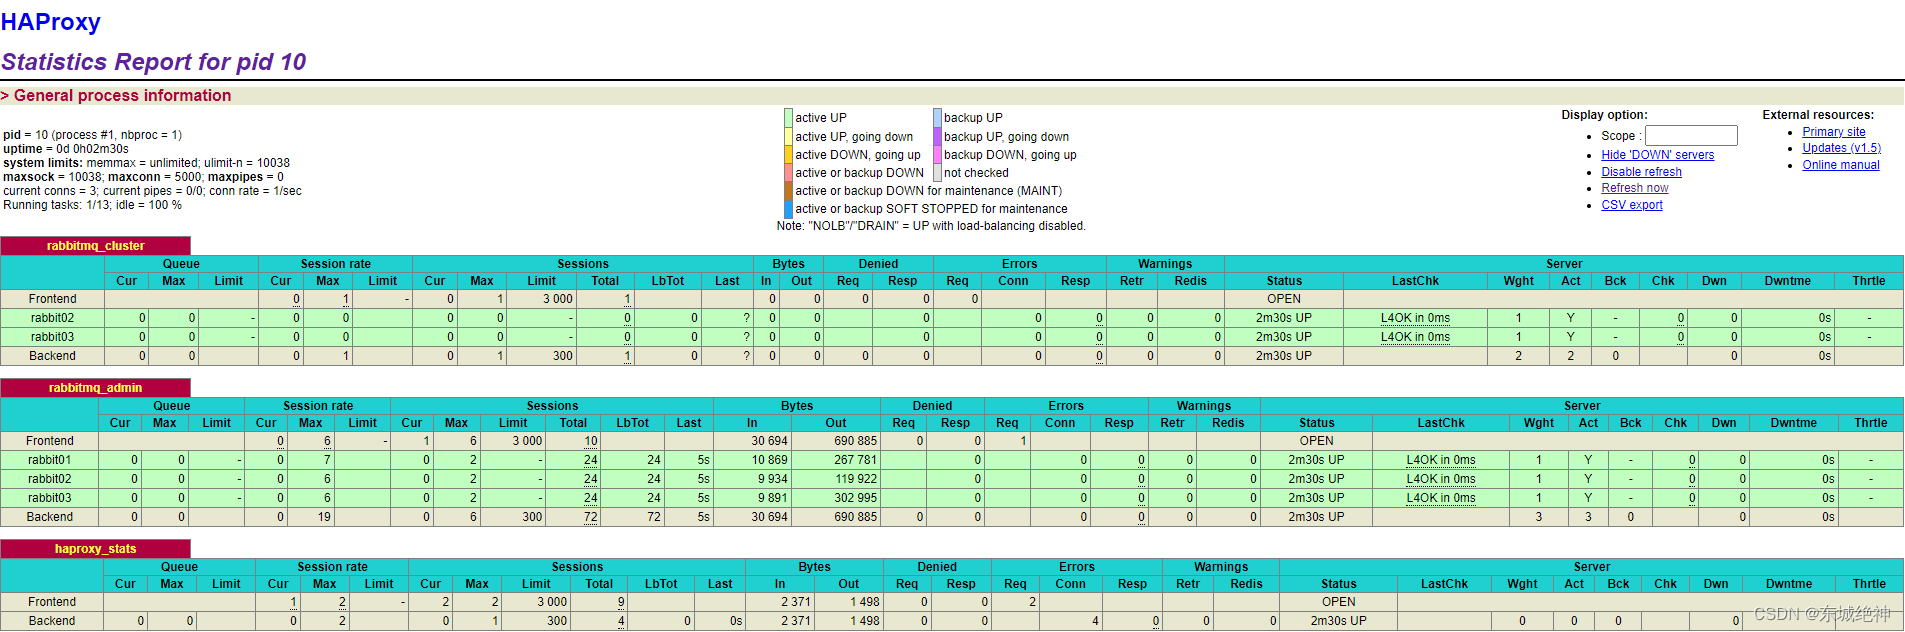Select rabbit03 in the rabbitmq_admin table
1905x632 pixels.
click(x=50, y=498)
